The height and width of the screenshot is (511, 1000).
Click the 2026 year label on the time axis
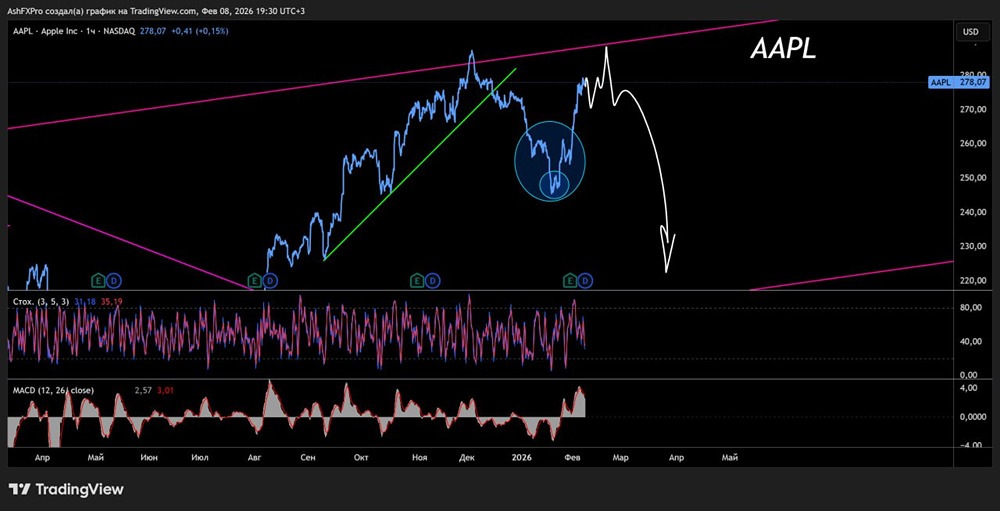point(522,457)
